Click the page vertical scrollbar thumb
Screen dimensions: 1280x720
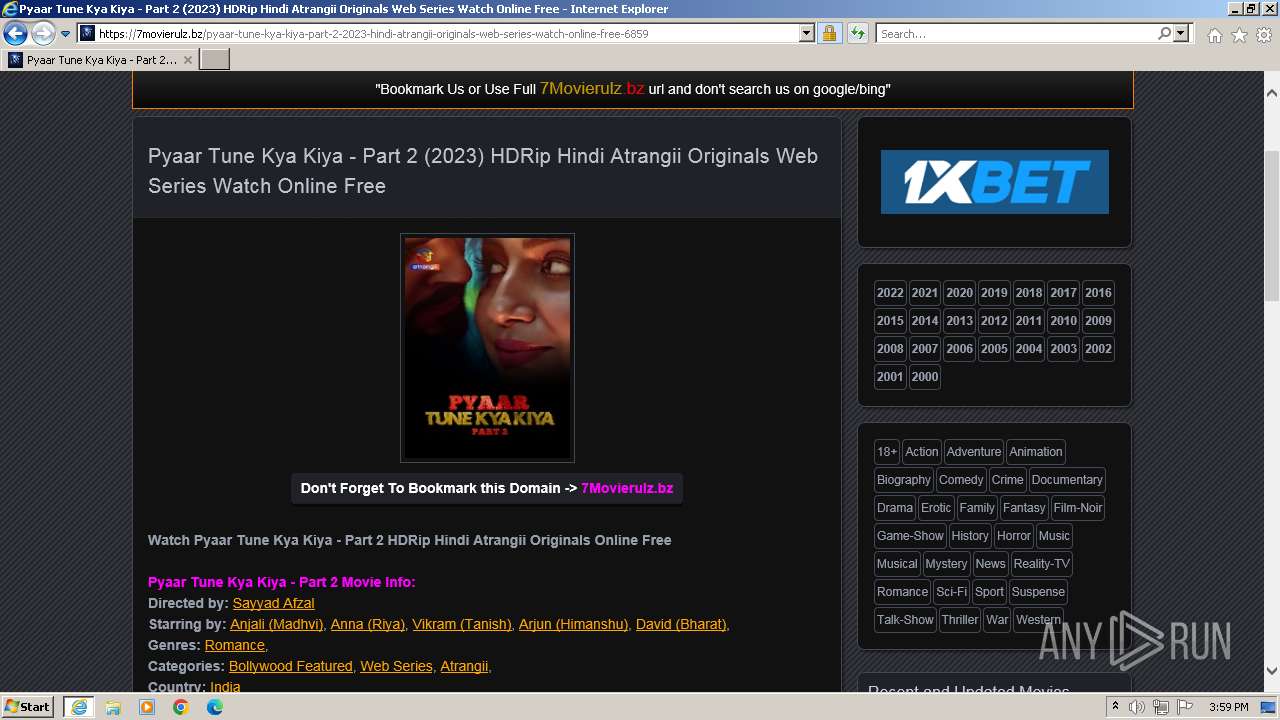coord(1272,225)
